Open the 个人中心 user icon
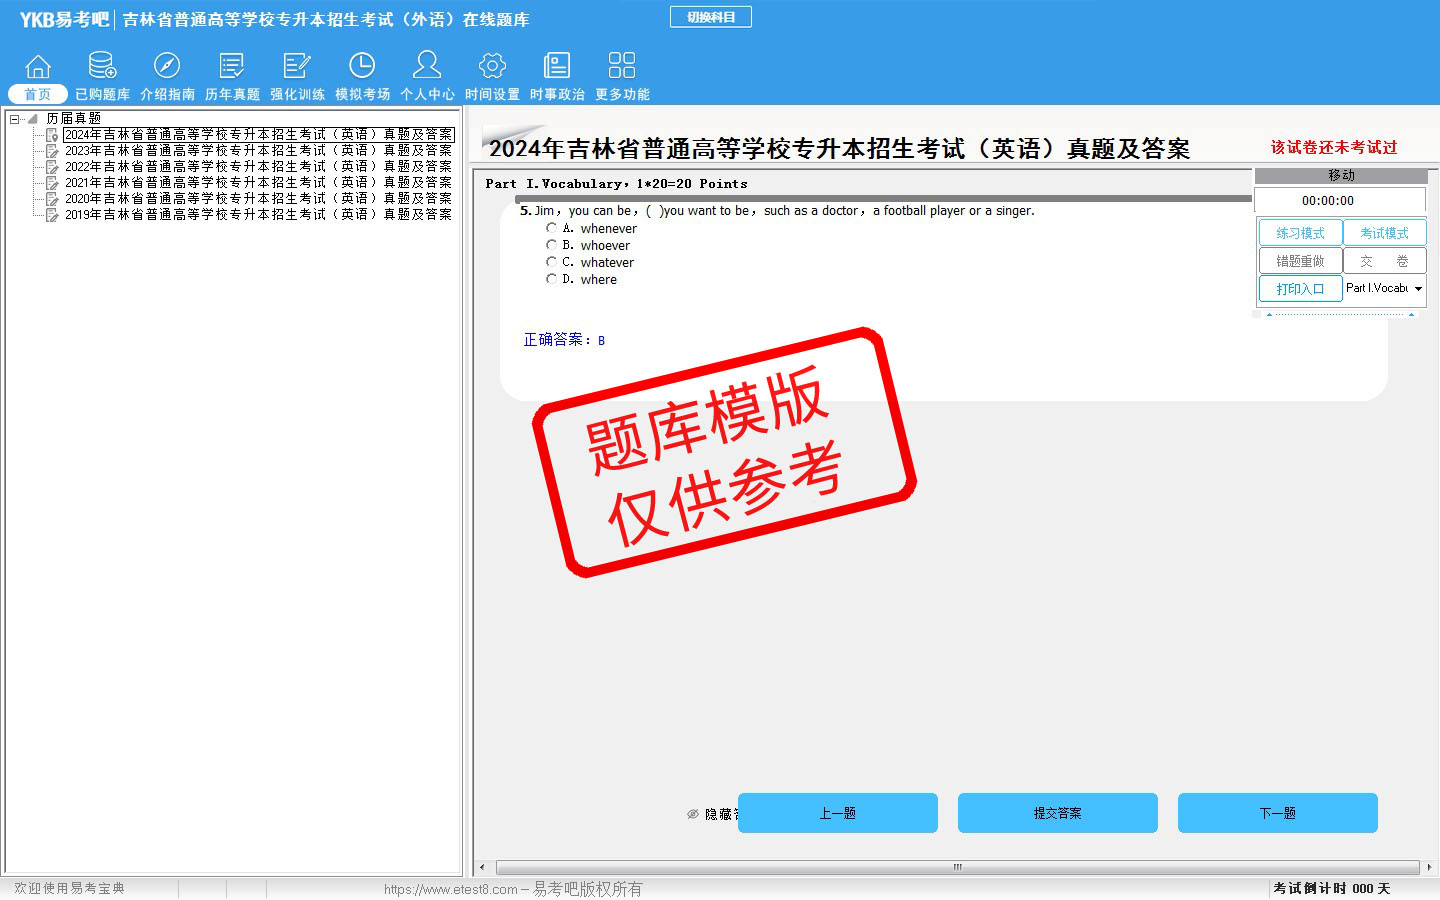This screenshot has width=1440, height=900. click(x=427, y=67)
